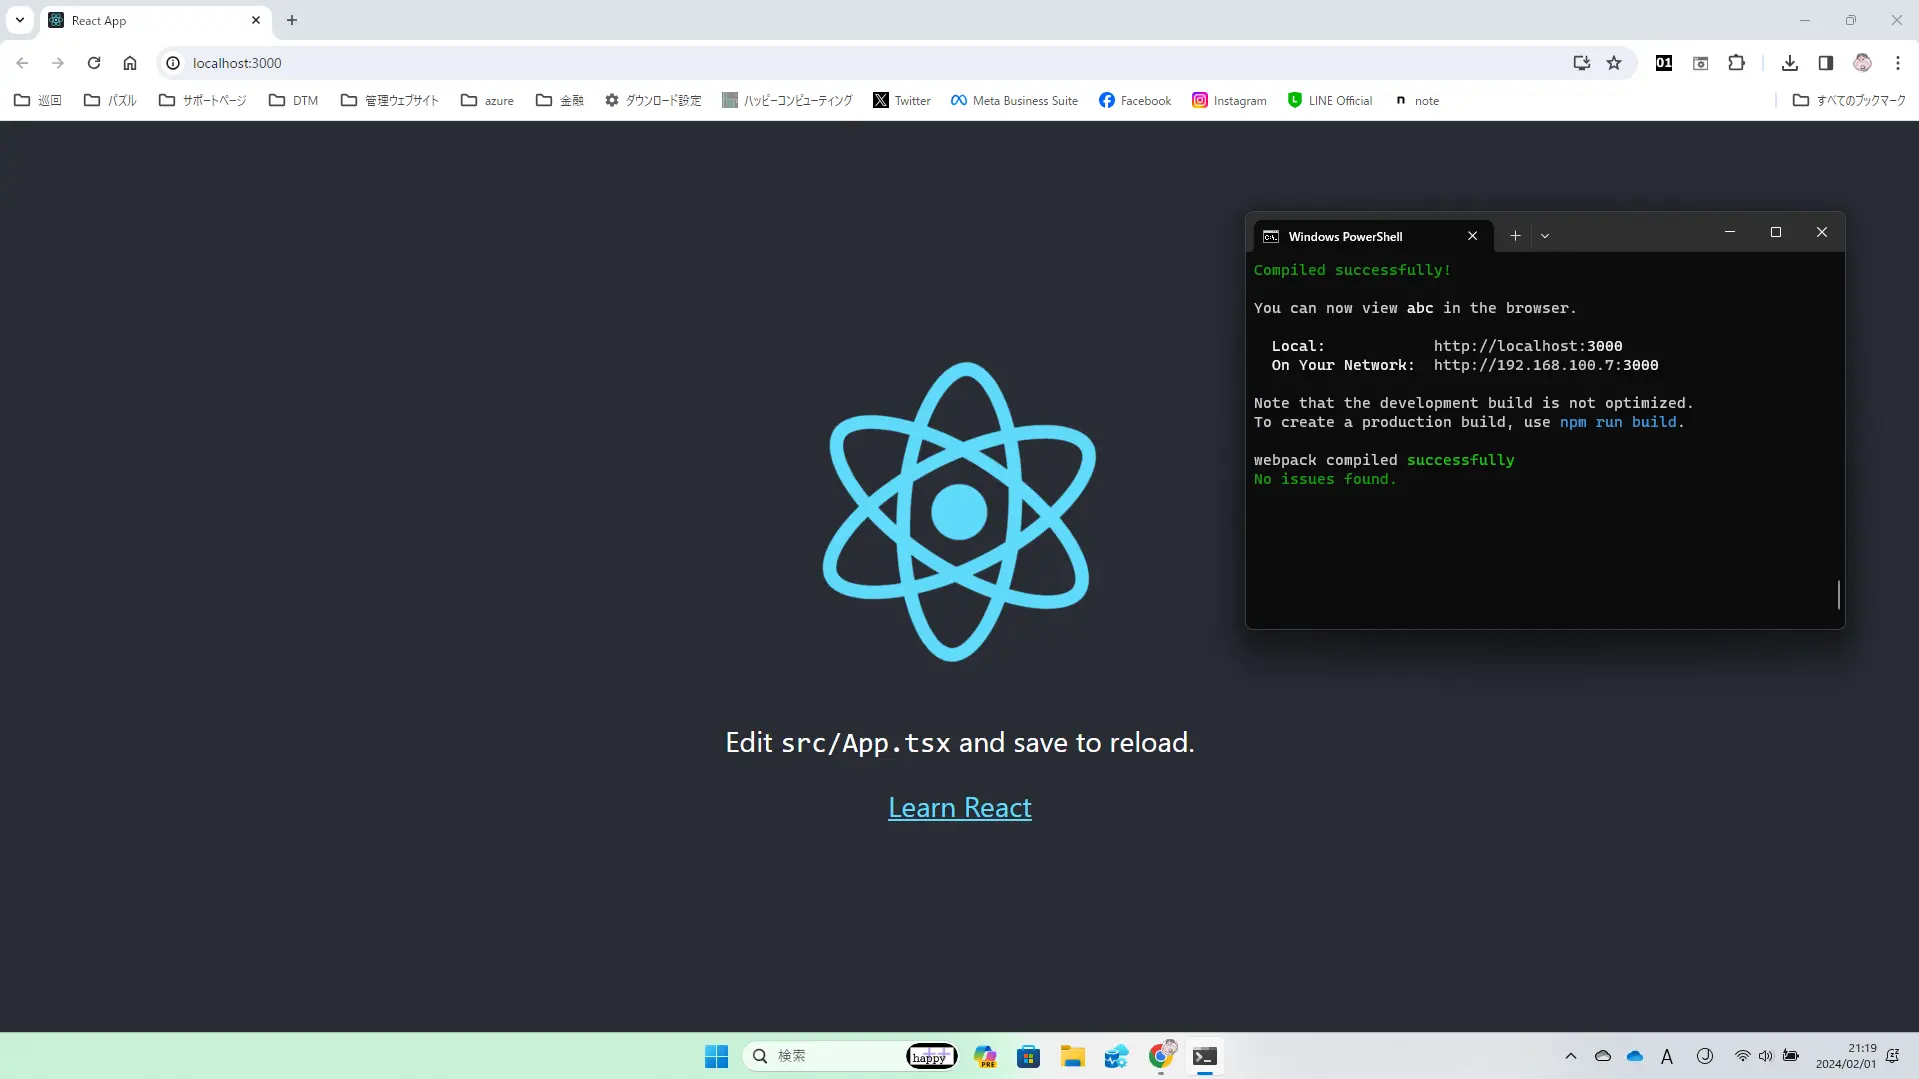The width and height of the screenshot is (1919, 1079).
Task: Click the browser forward arrow
Action: click(58, 63)
